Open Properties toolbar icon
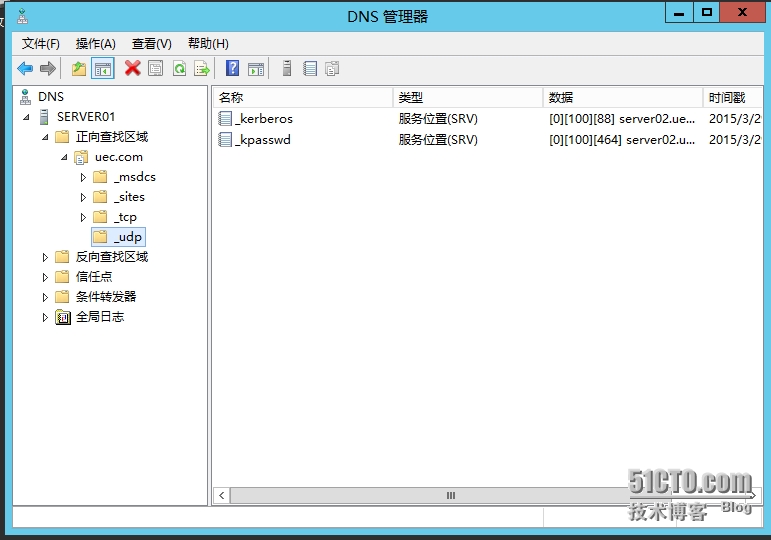 click(x=155, y=68)
